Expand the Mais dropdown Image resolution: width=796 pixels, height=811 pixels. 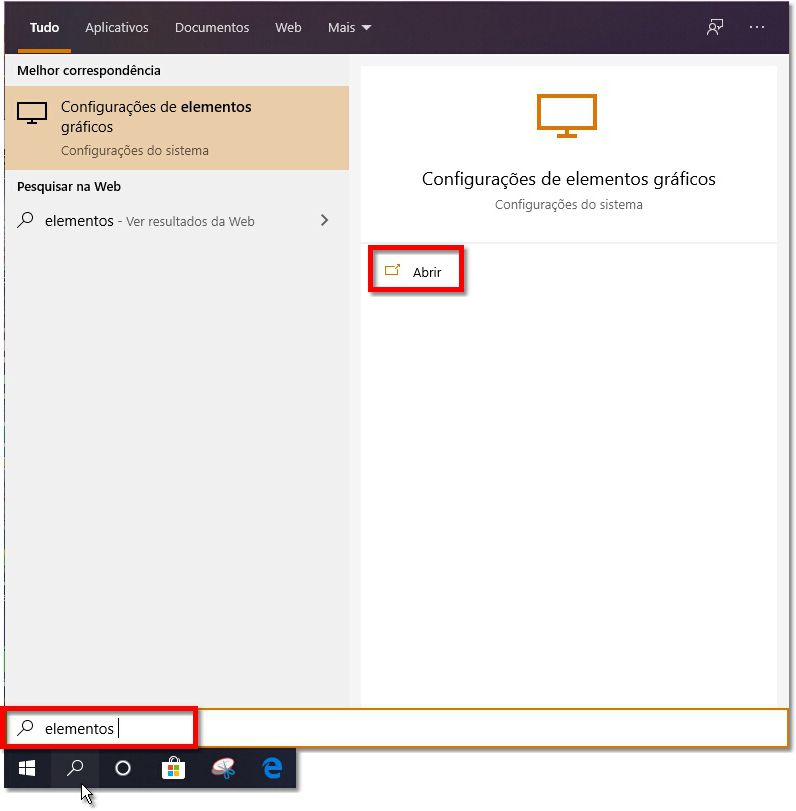click(349, 27)
